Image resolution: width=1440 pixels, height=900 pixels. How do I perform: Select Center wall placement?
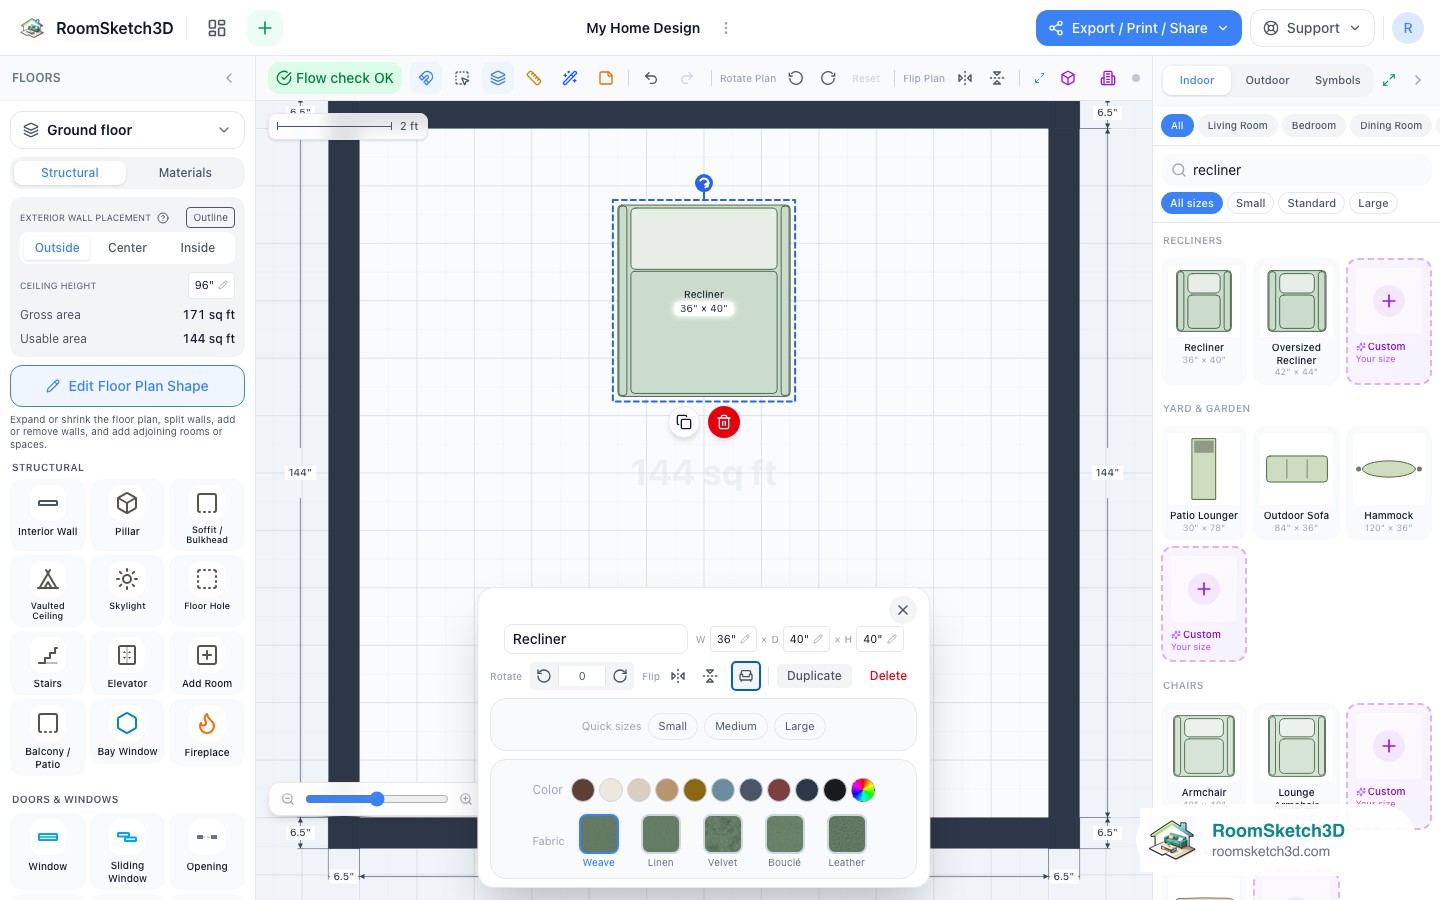(x=127, y=248)
